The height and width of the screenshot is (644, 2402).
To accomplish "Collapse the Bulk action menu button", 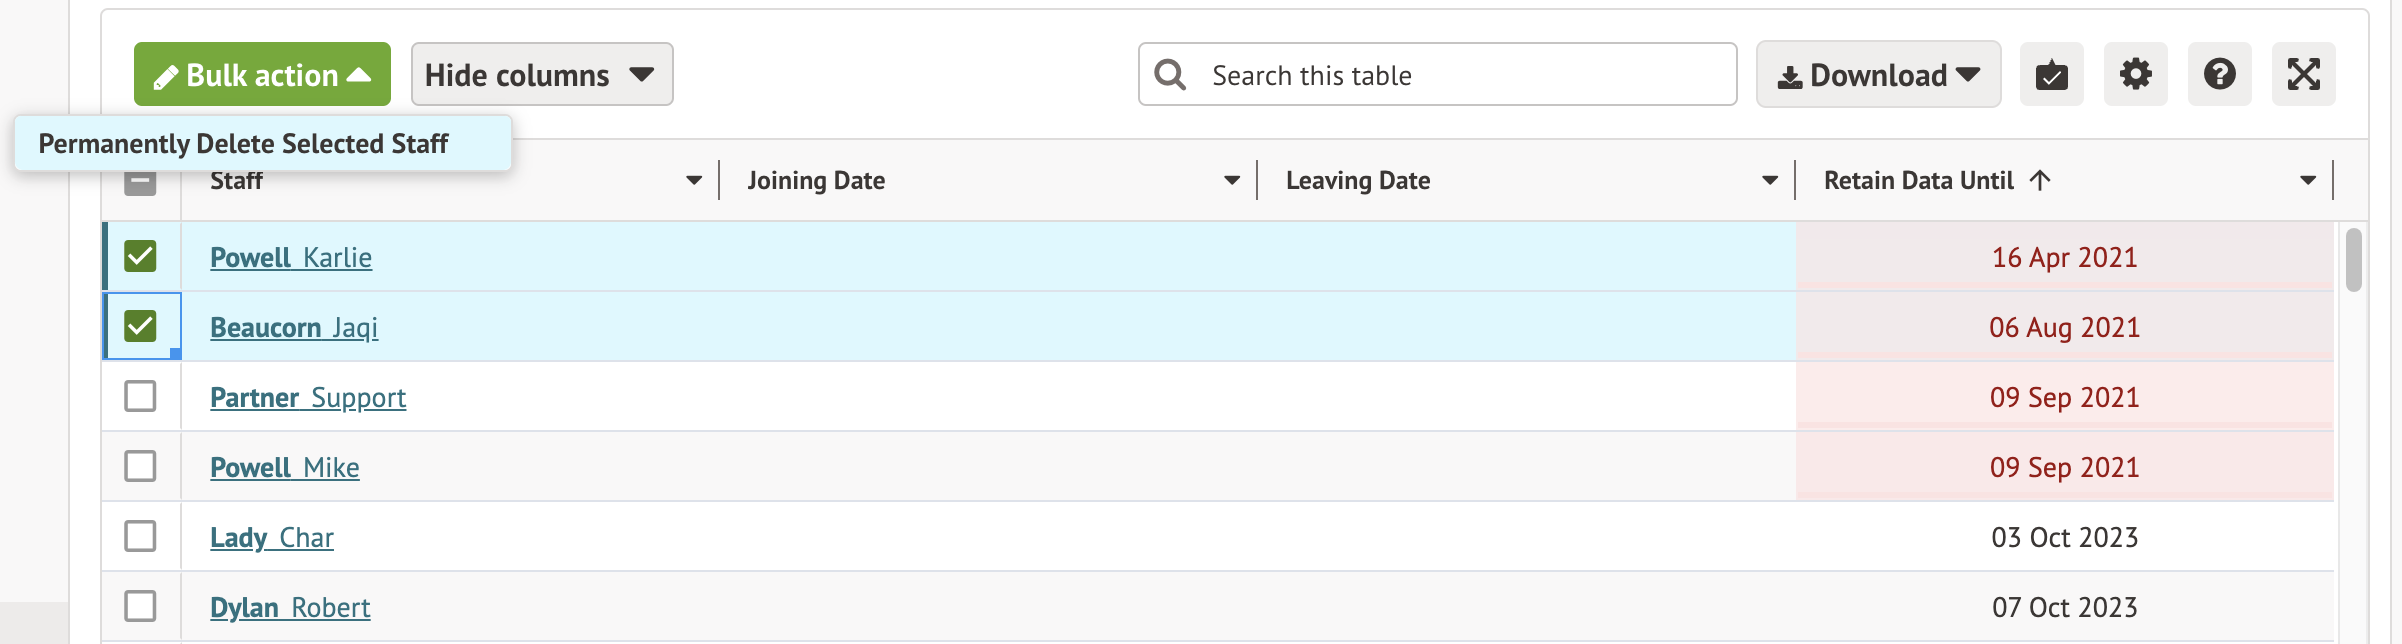I will (262, 75).
